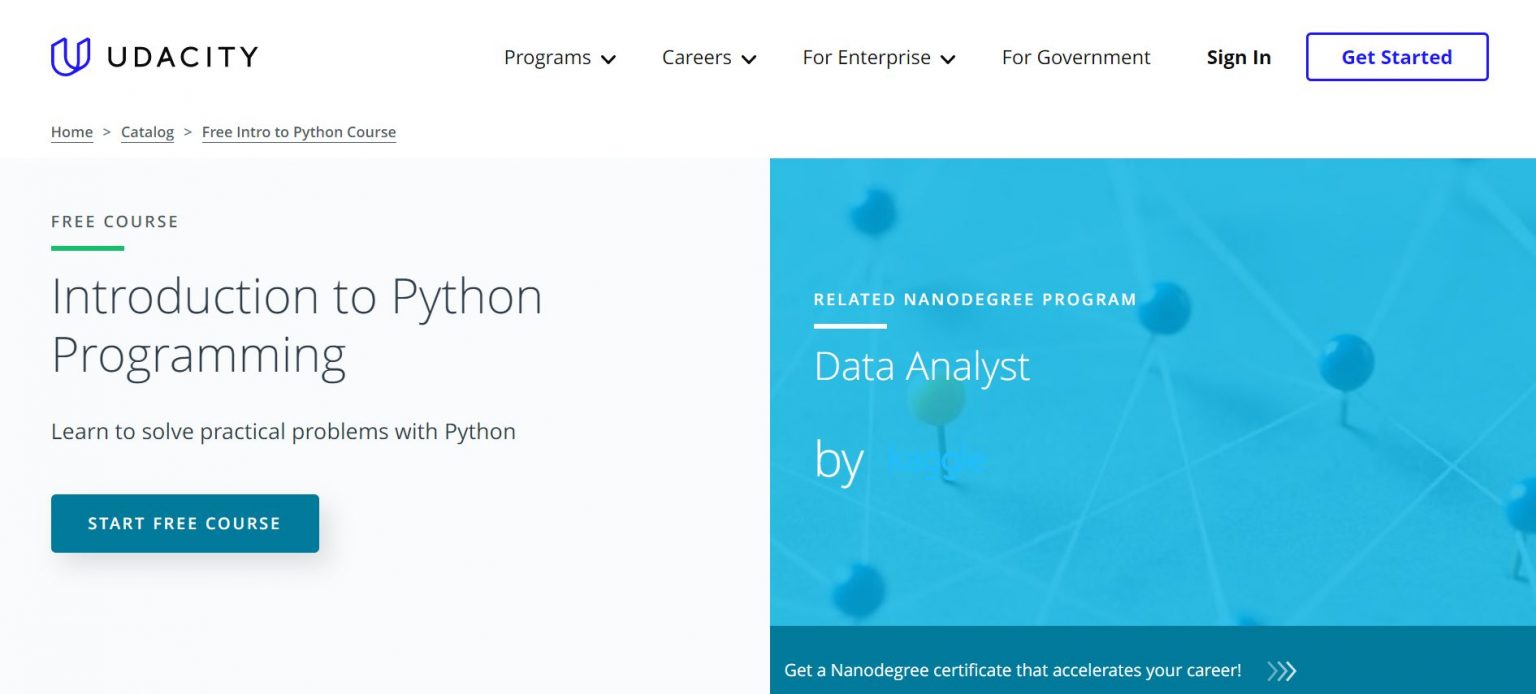Click the Programs chevron arrow
Image resolution: width=1536 pixels, height=694 pixels.
coord(608,60)
